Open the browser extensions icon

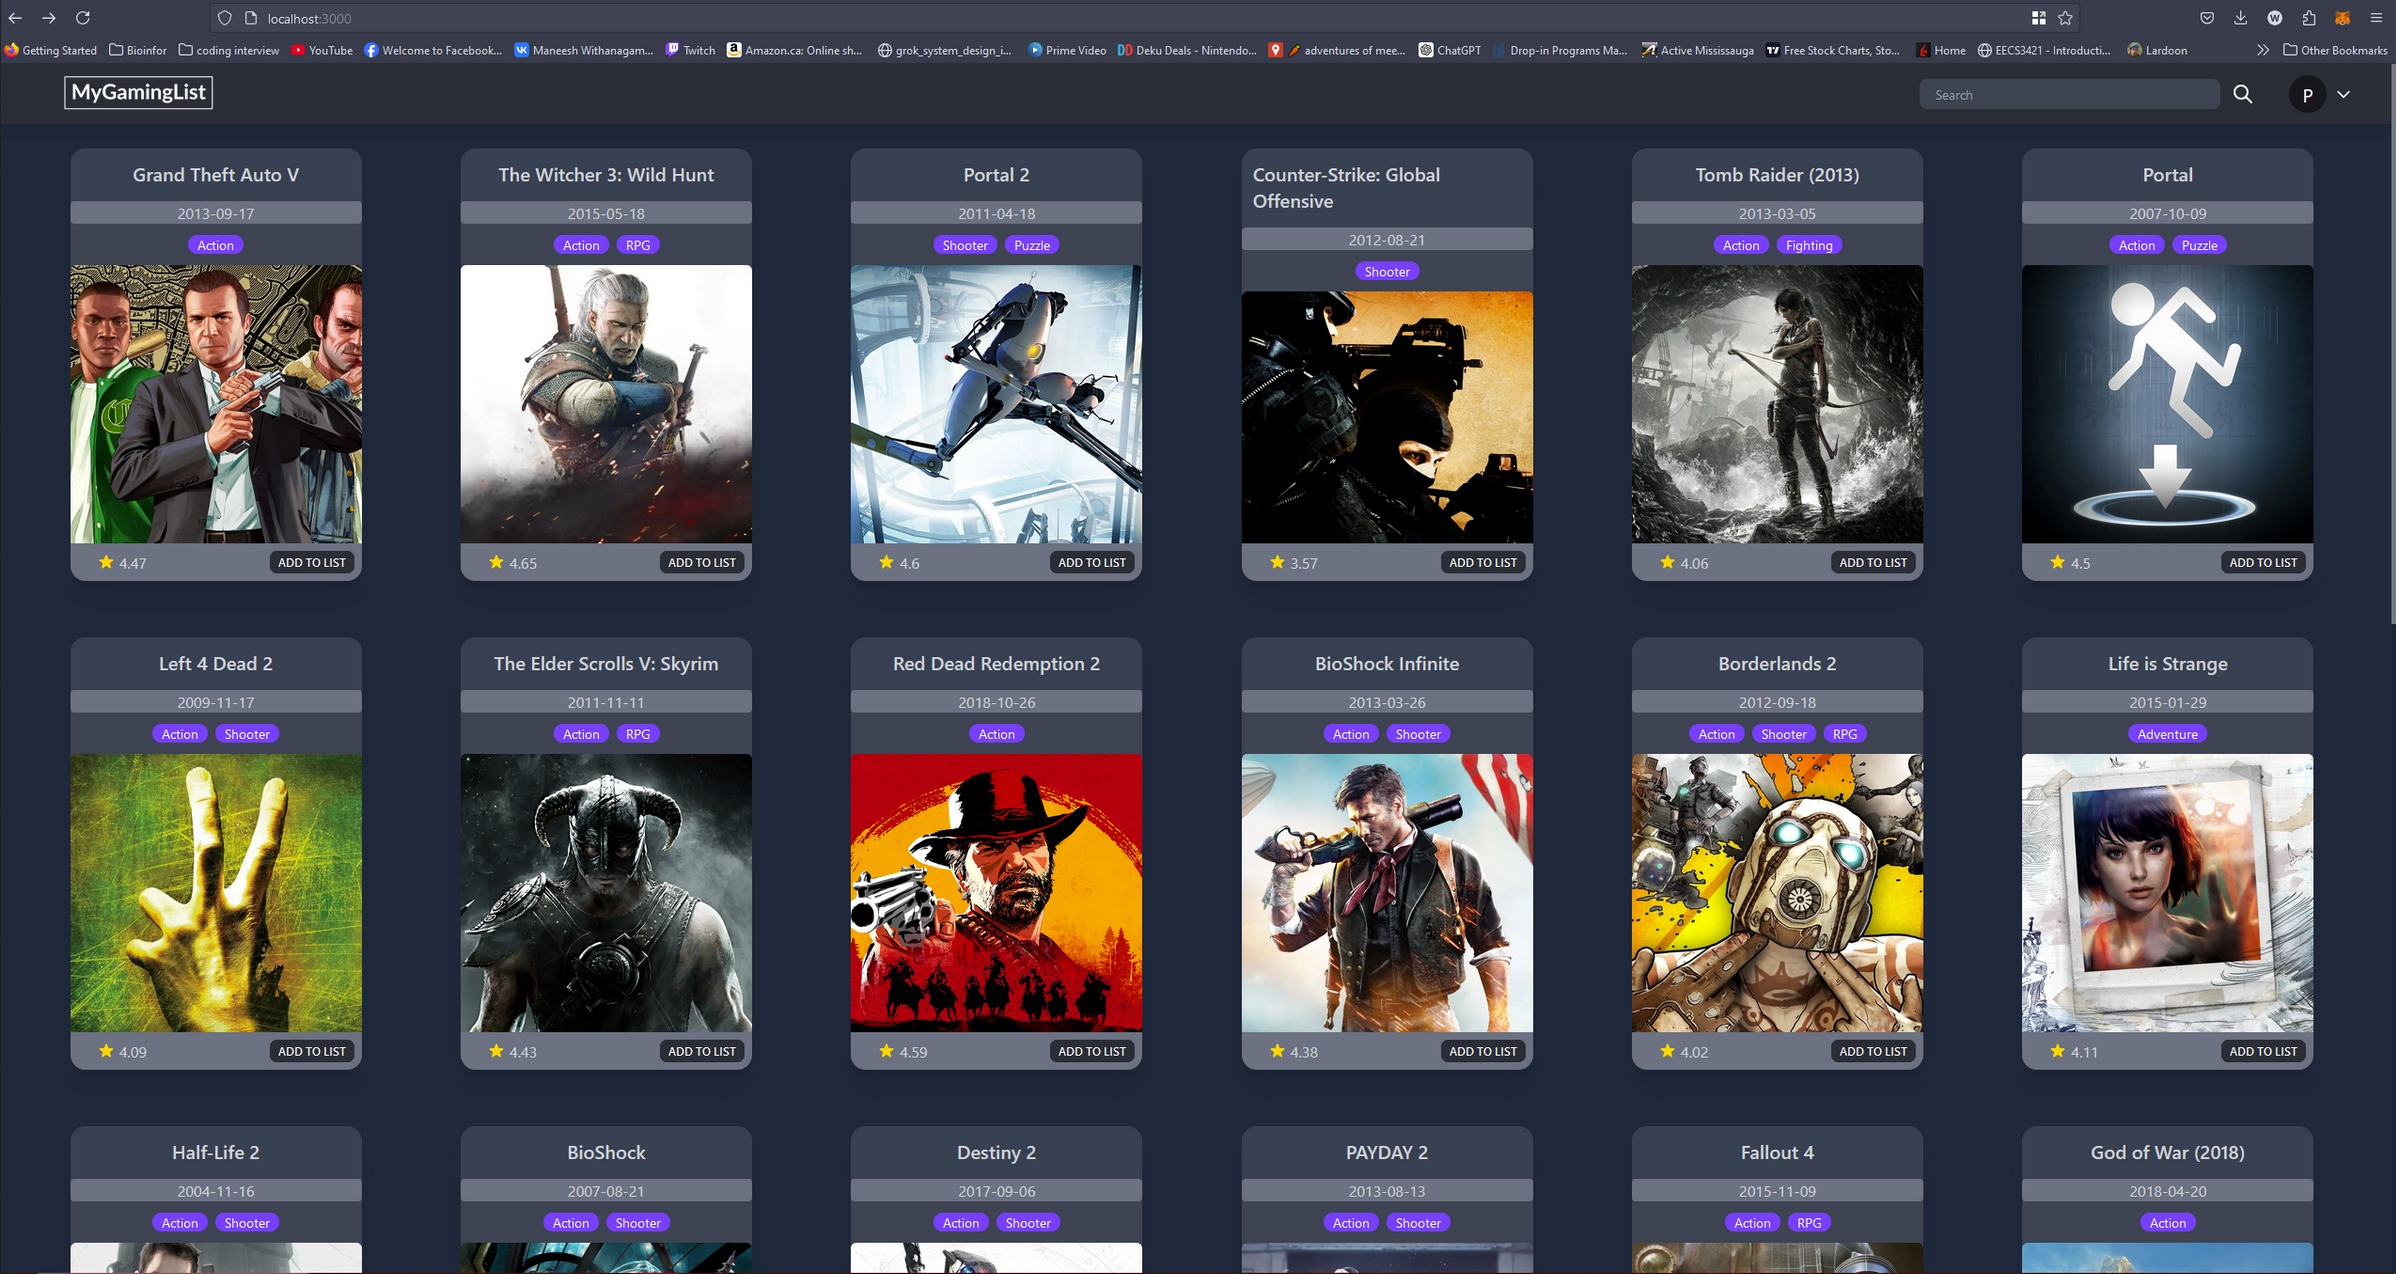(x=2308, y=18)
